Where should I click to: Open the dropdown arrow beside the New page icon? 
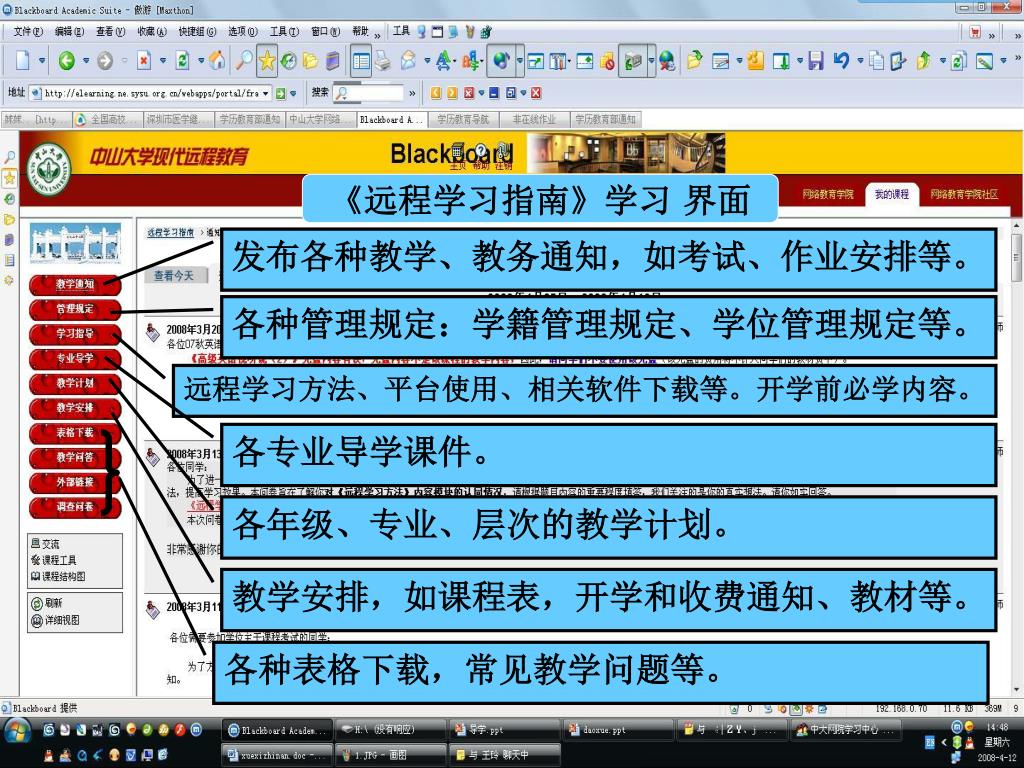[42, 61]
